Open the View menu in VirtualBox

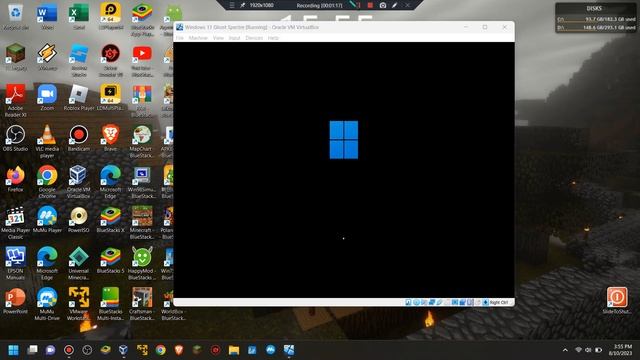pyautogui.click(x=218, y=38)
